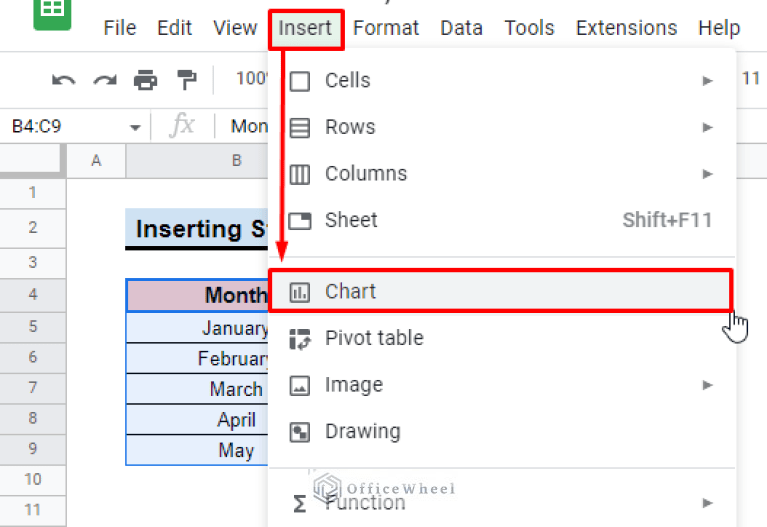Image resolution: width=767 pixels, height=527 pixels.
Task: Choose Pivot table in Insert menu
Action: [373, 338]
